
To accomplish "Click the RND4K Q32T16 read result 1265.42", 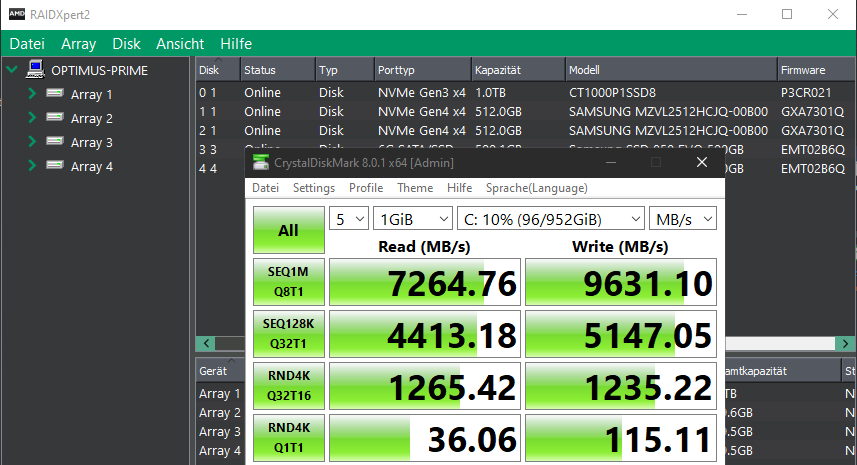I will 425,386.
